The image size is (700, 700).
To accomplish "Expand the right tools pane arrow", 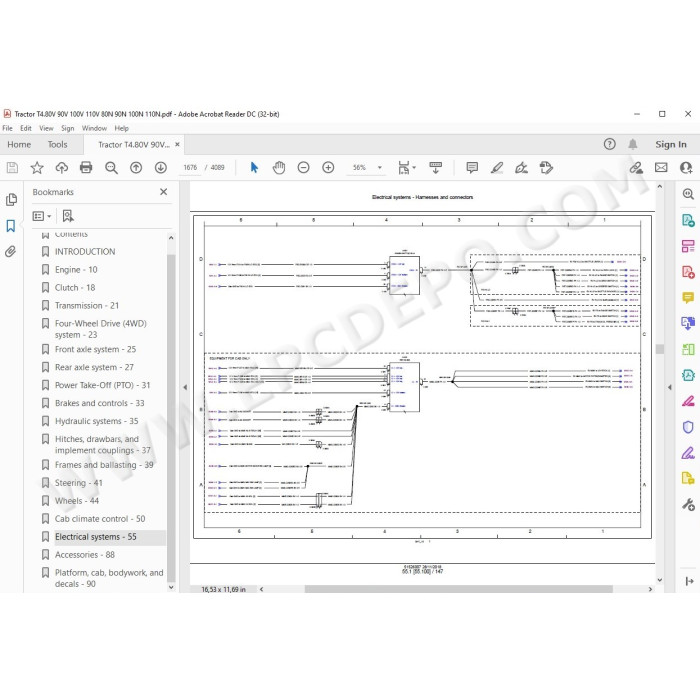I will [670, 387].
